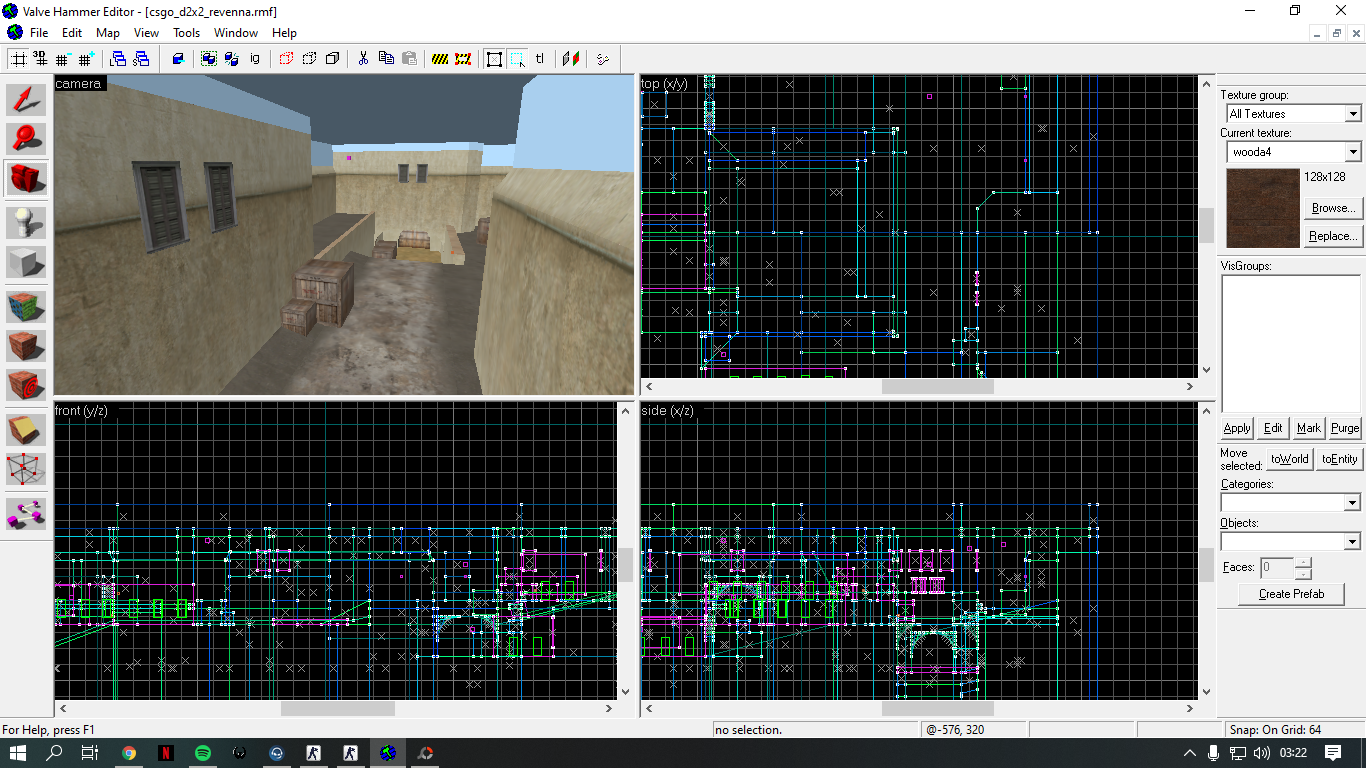This screenshot has width=1366, height=768.
Task: Click the scissors Cut icon
Action: point(364,58)
